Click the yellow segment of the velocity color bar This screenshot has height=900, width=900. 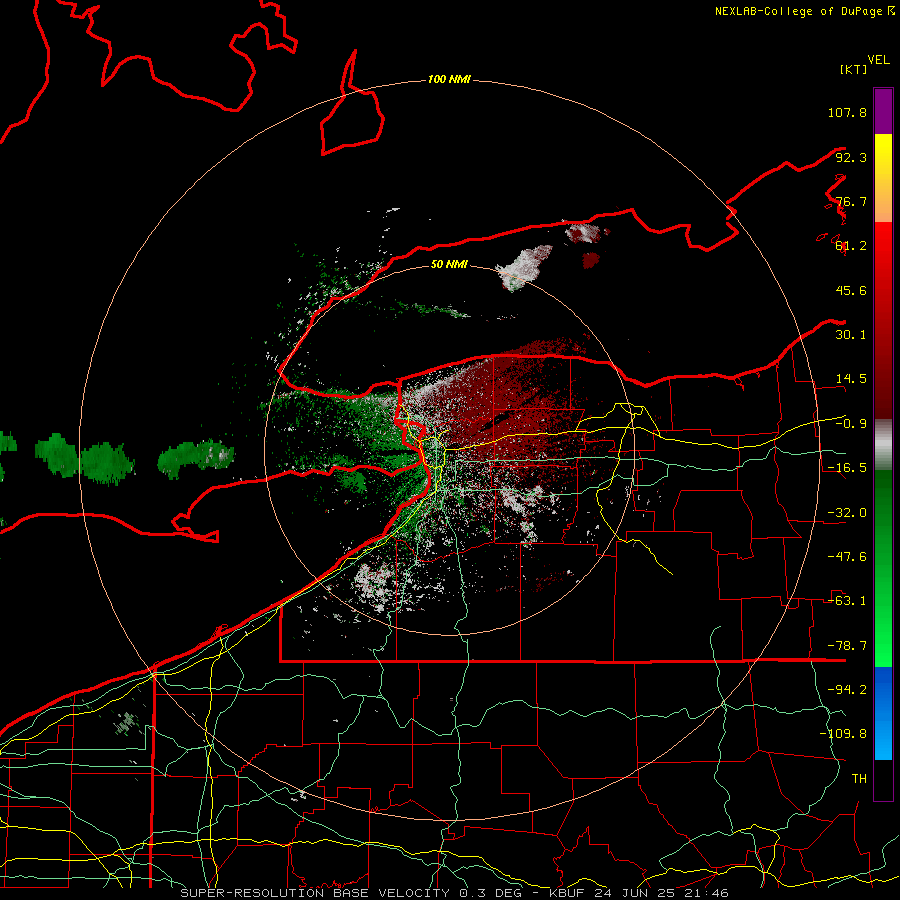883,178
